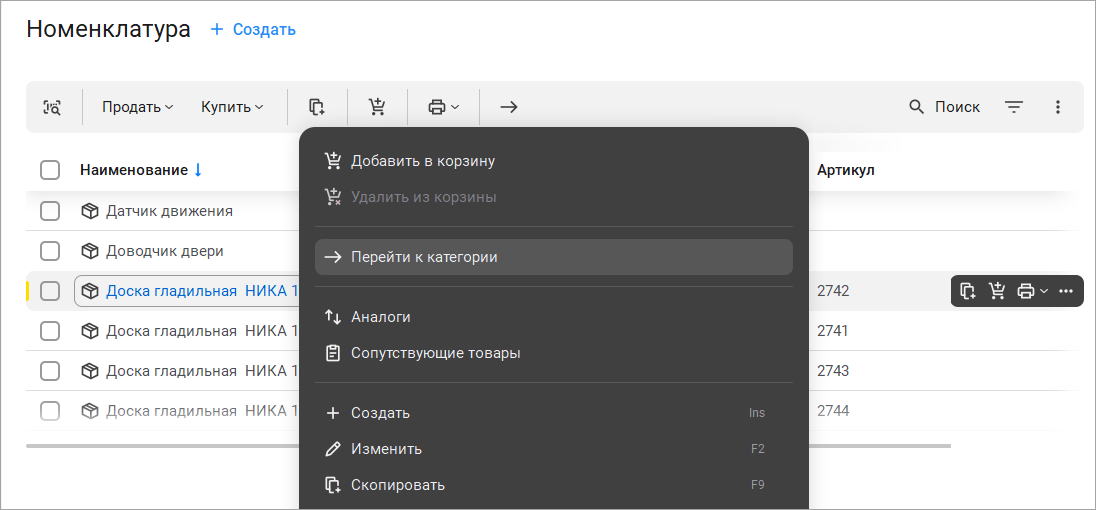This screenshot has height=510, width=1096.
Task: Toggle the select-all header checkbox
Action: pyautogui.click(x=50, y=170)
